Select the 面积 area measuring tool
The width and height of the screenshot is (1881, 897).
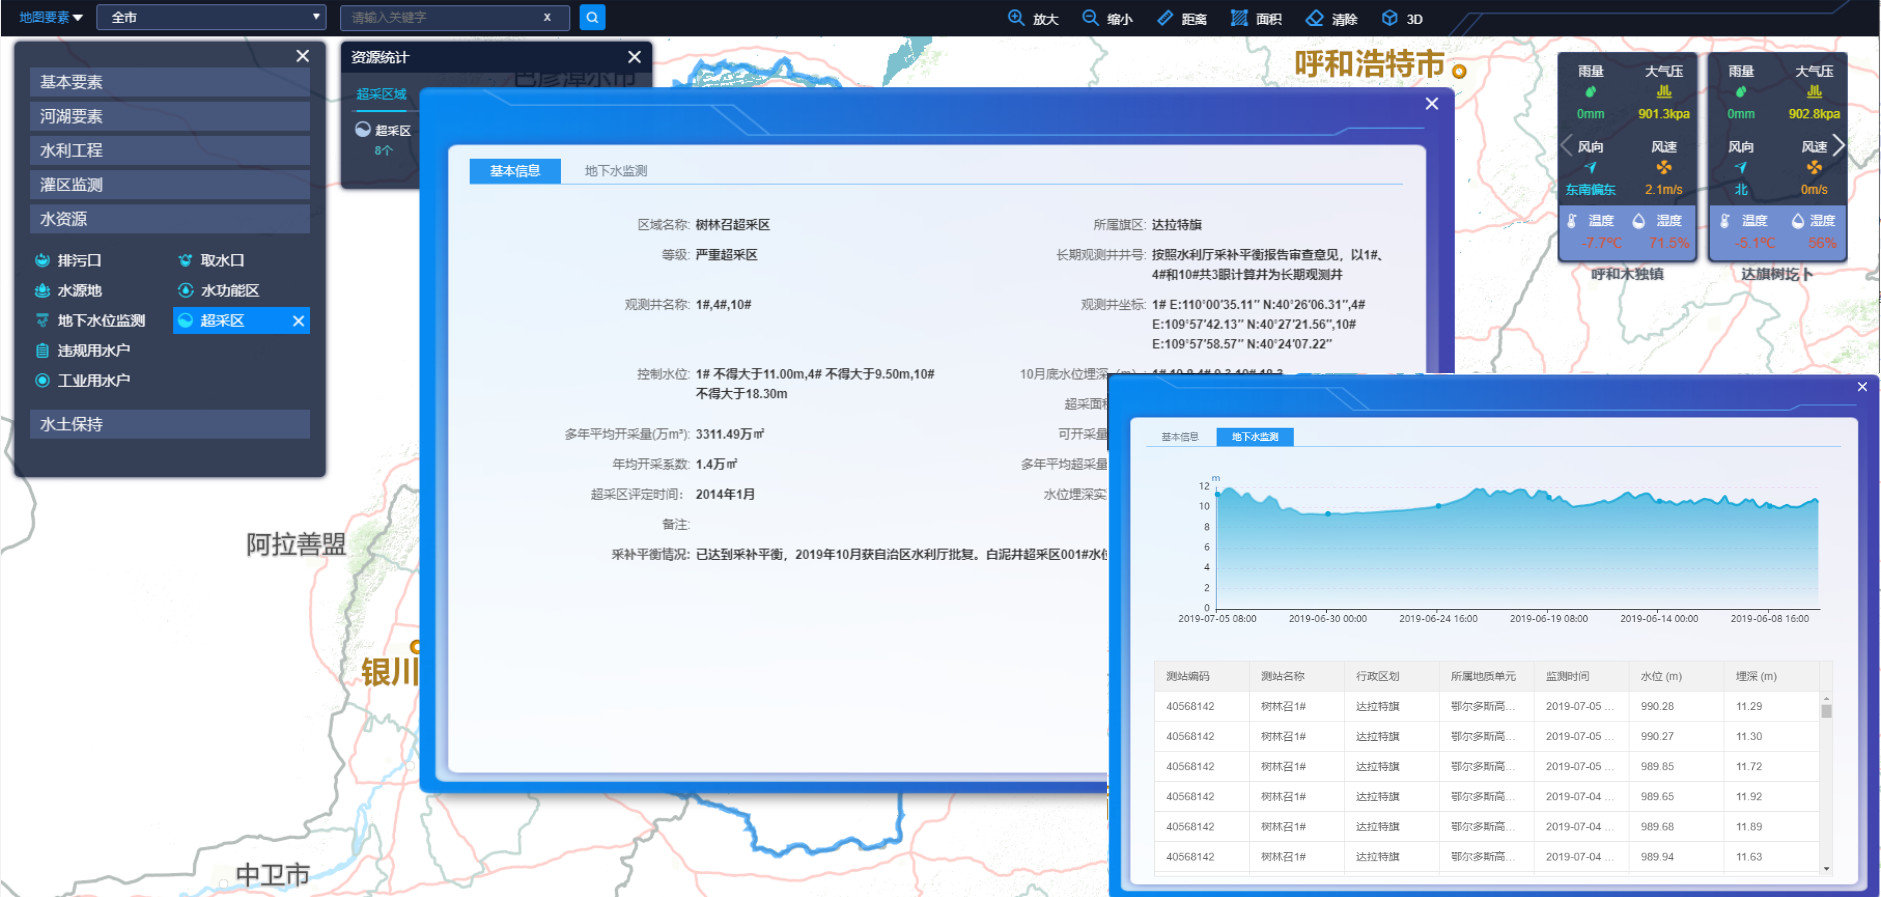tap(1256, 18)
